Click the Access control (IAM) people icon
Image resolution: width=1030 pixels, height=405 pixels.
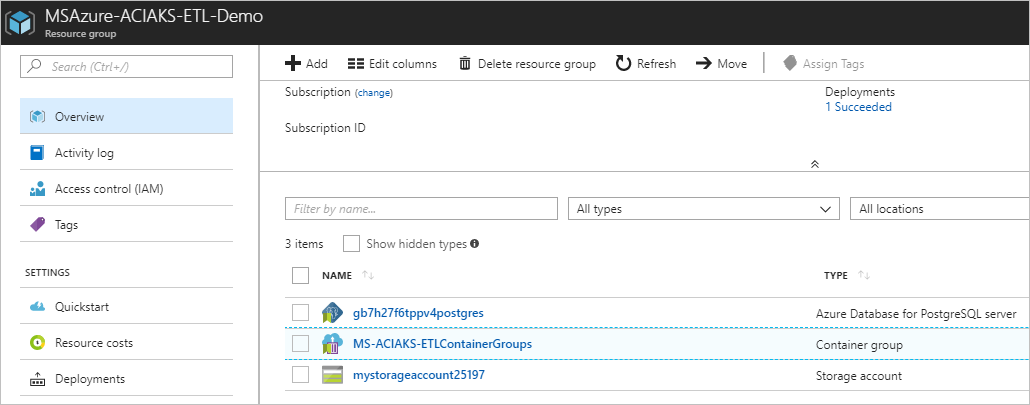(37, 189)
